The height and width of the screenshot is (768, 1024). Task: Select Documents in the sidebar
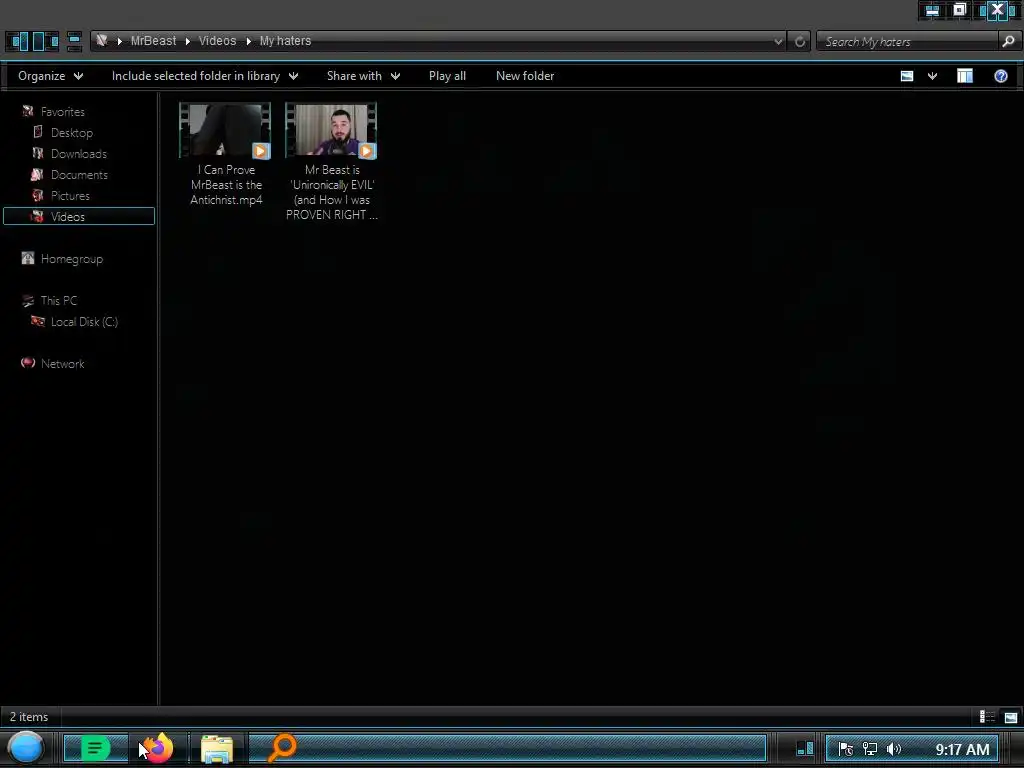[79, 174]
